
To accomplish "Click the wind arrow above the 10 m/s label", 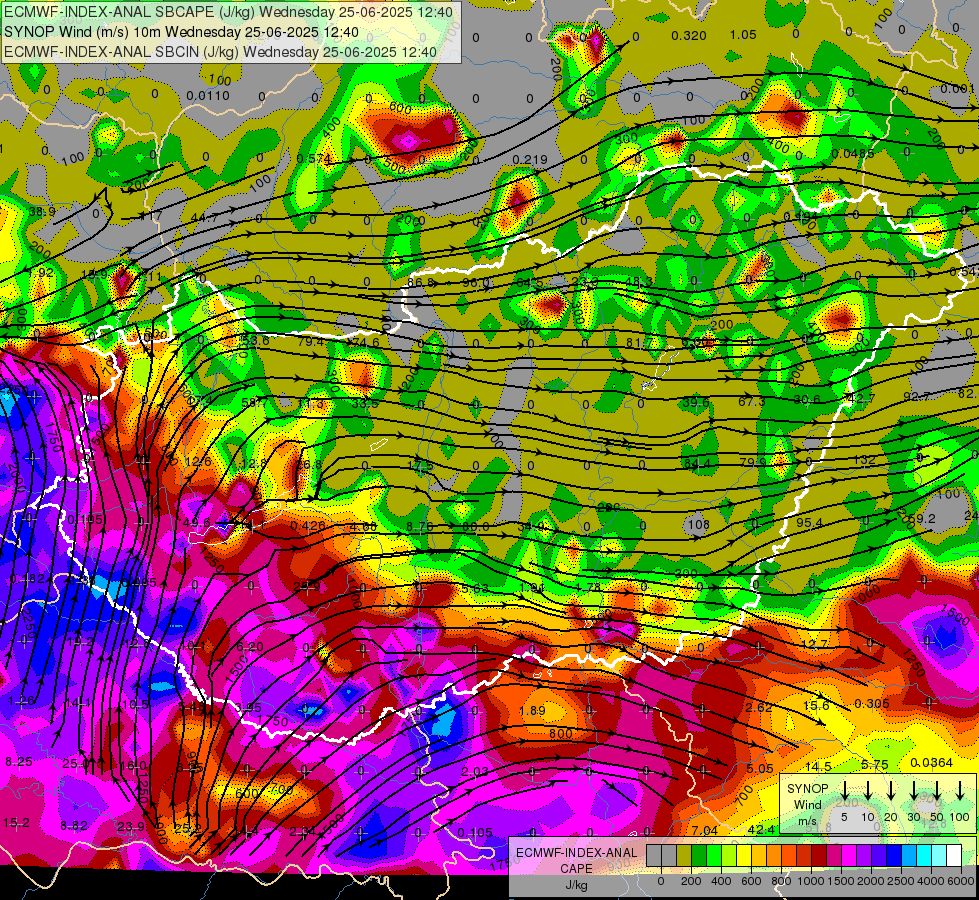I will pyautogui.click(x=868, y=790).
